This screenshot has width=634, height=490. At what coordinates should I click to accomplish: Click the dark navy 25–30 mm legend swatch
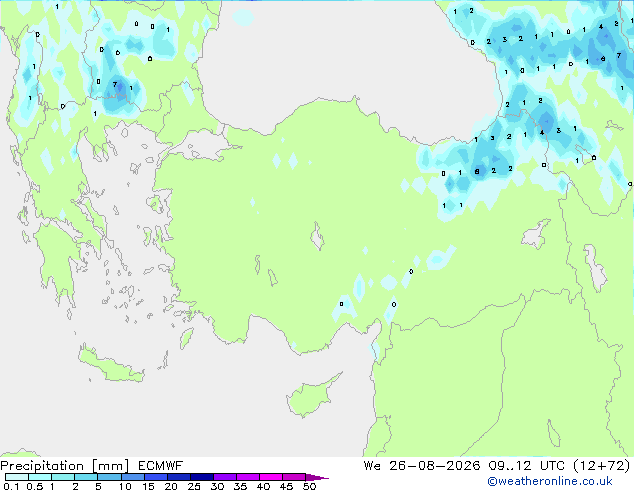pos(202,477)
